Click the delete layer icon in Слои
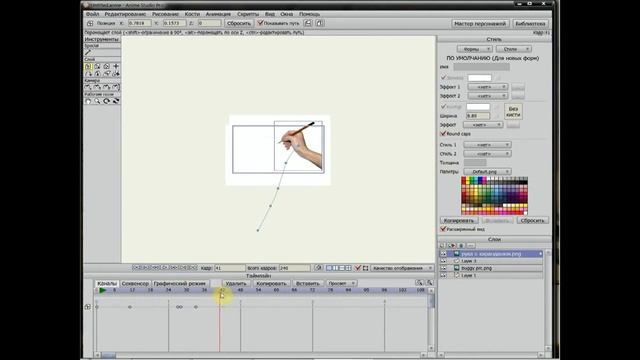Screen dimensions: 640x360 [461, 246]
